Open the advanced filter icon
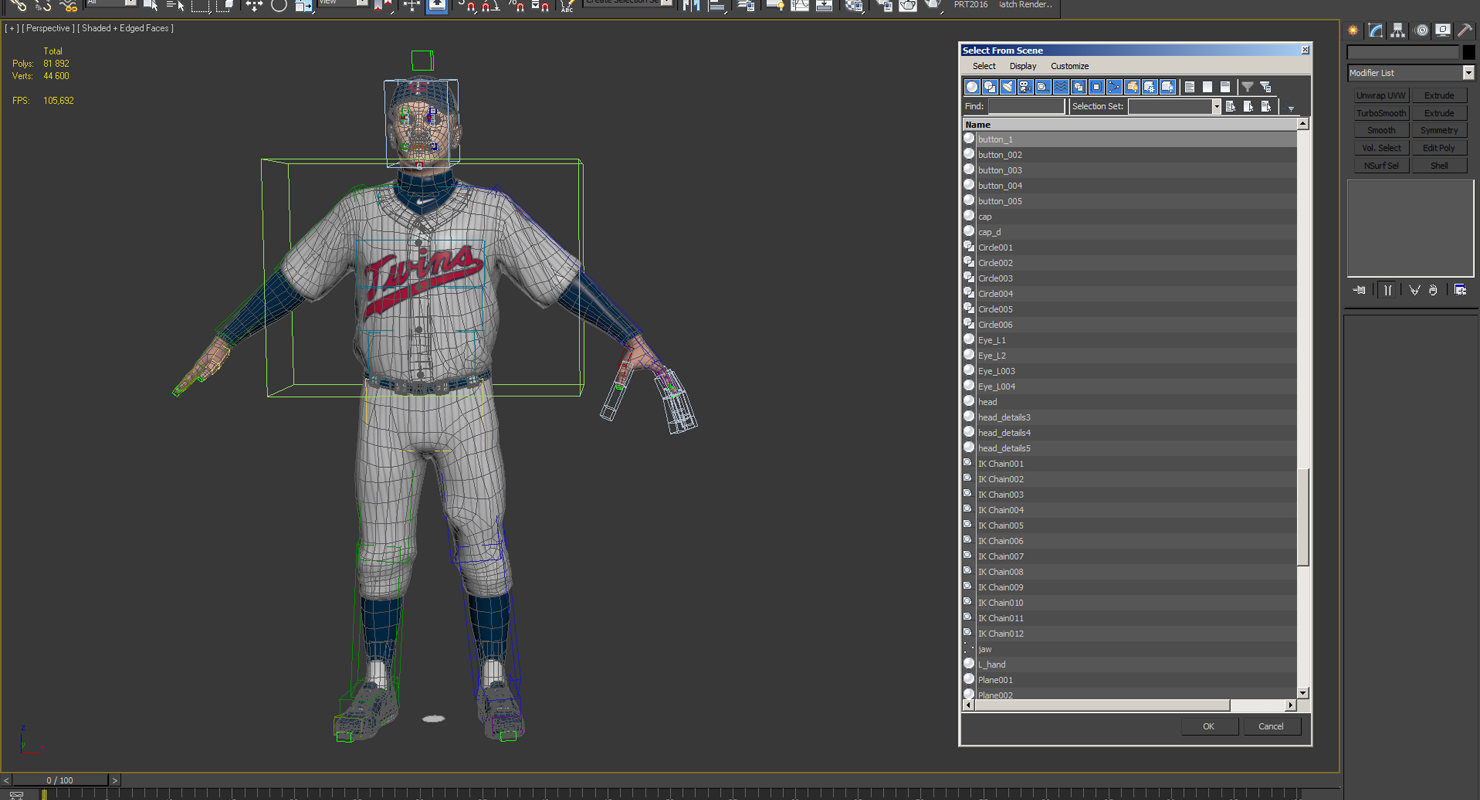Screen dimensions: 1480x800 [1266, 87]
